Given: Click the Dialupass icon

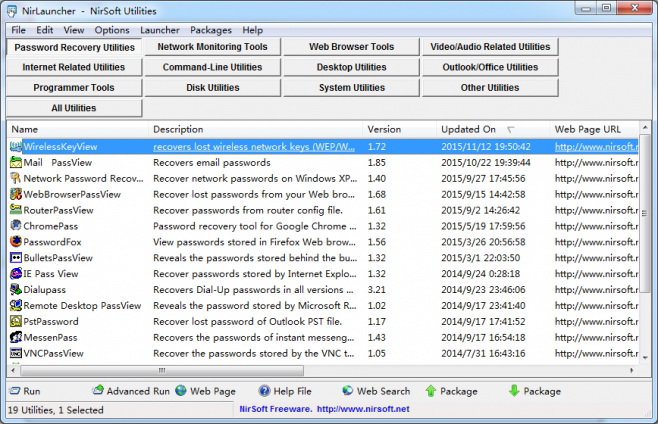Looking at the screenshot, I should [16, 290].
